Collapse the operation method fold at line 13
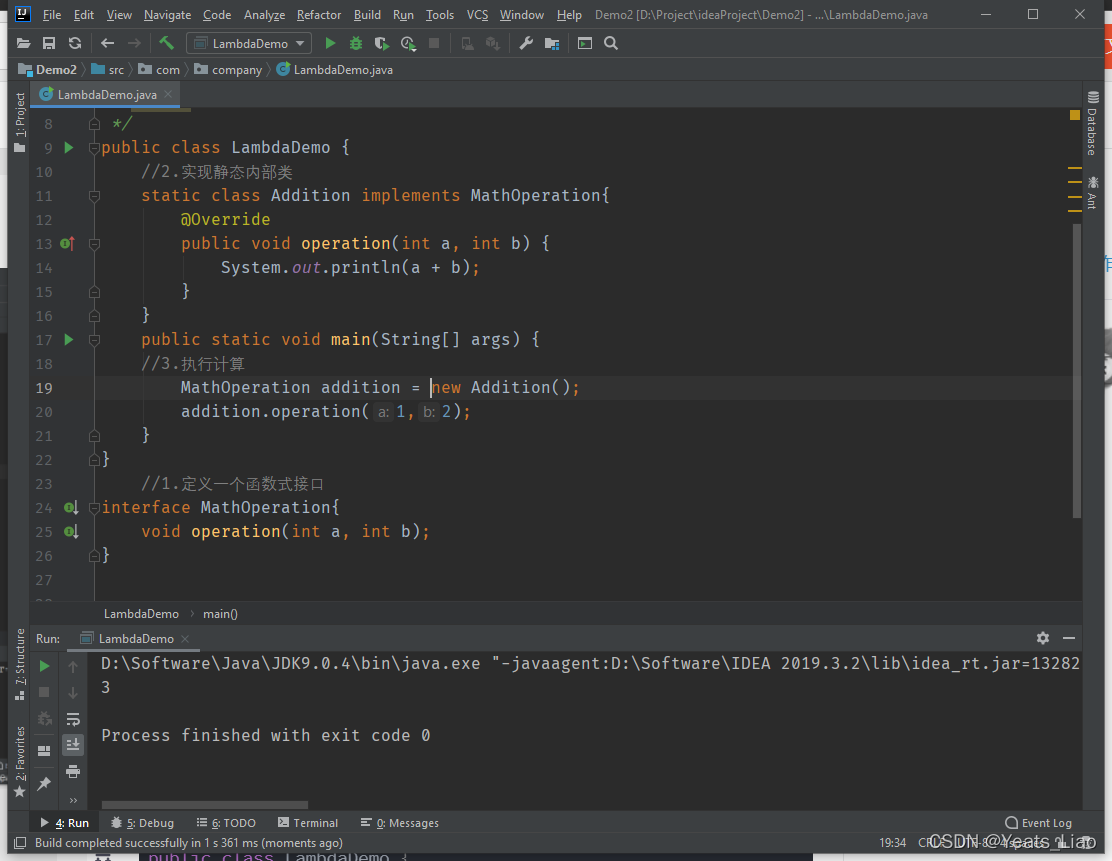 tap(94, 244)
